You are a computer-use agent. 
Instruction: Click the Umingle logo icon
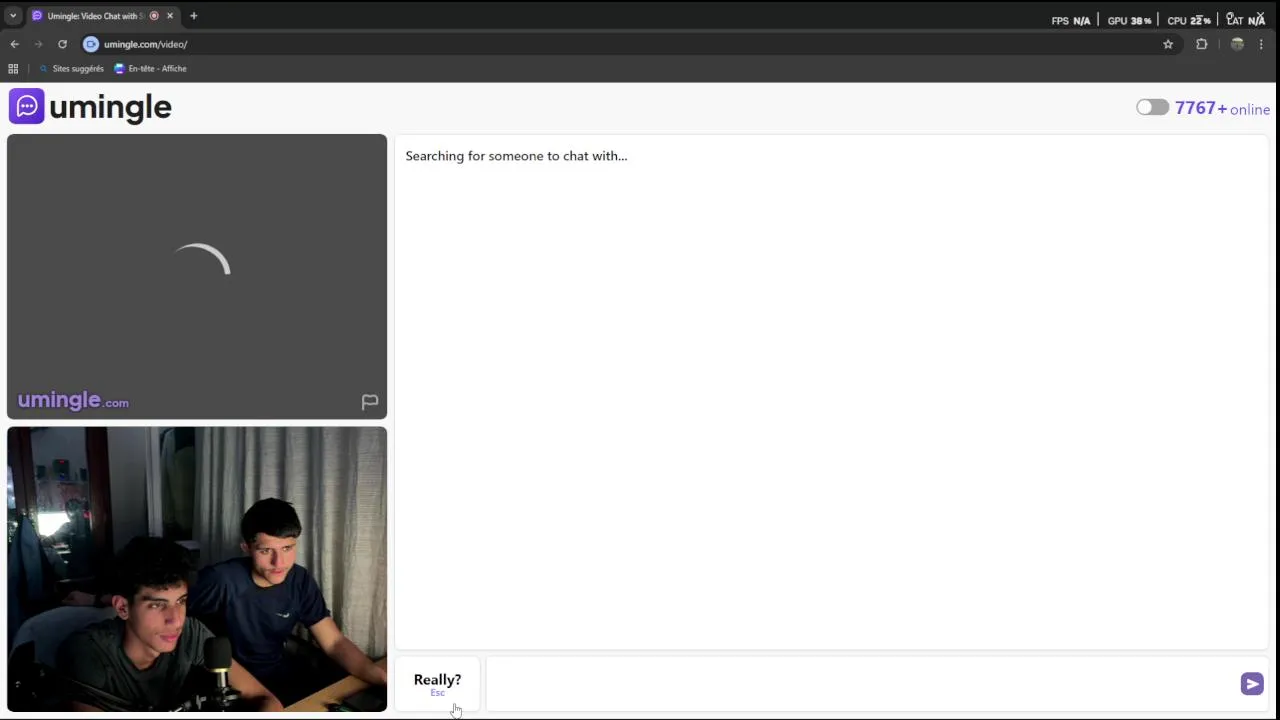tap(27, 106)
